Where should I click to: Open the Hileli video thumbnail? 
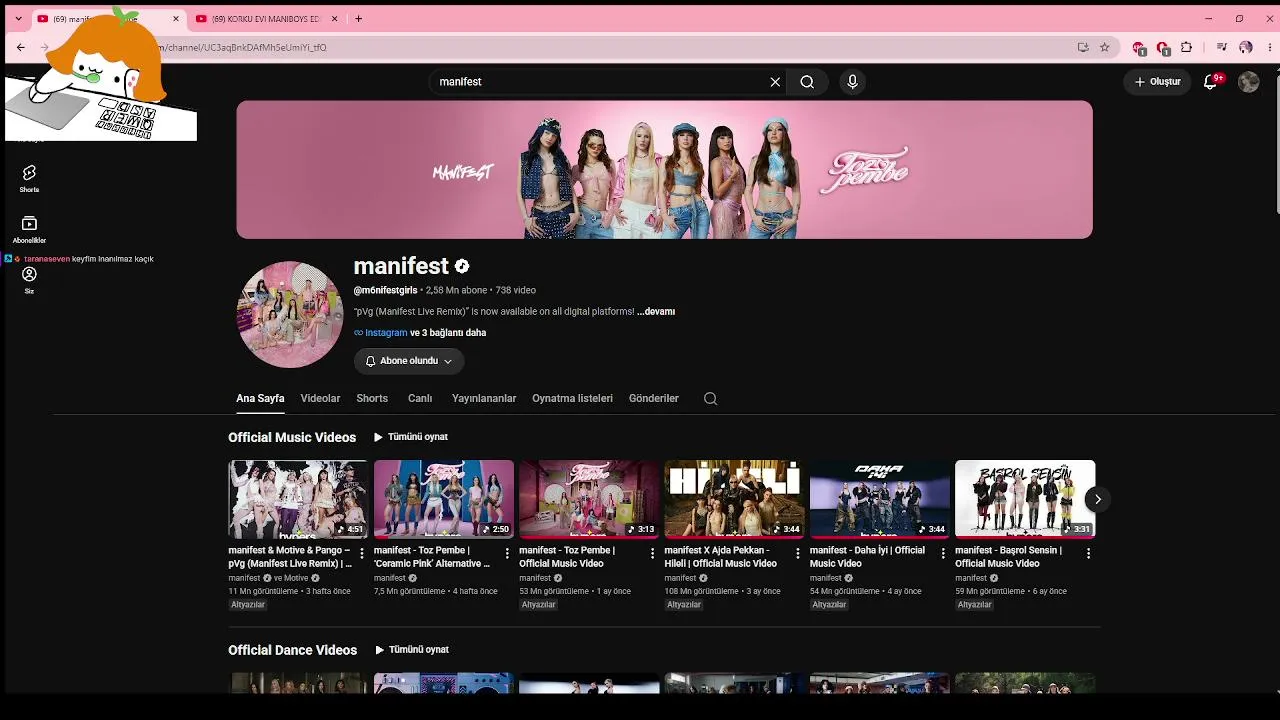734,499
